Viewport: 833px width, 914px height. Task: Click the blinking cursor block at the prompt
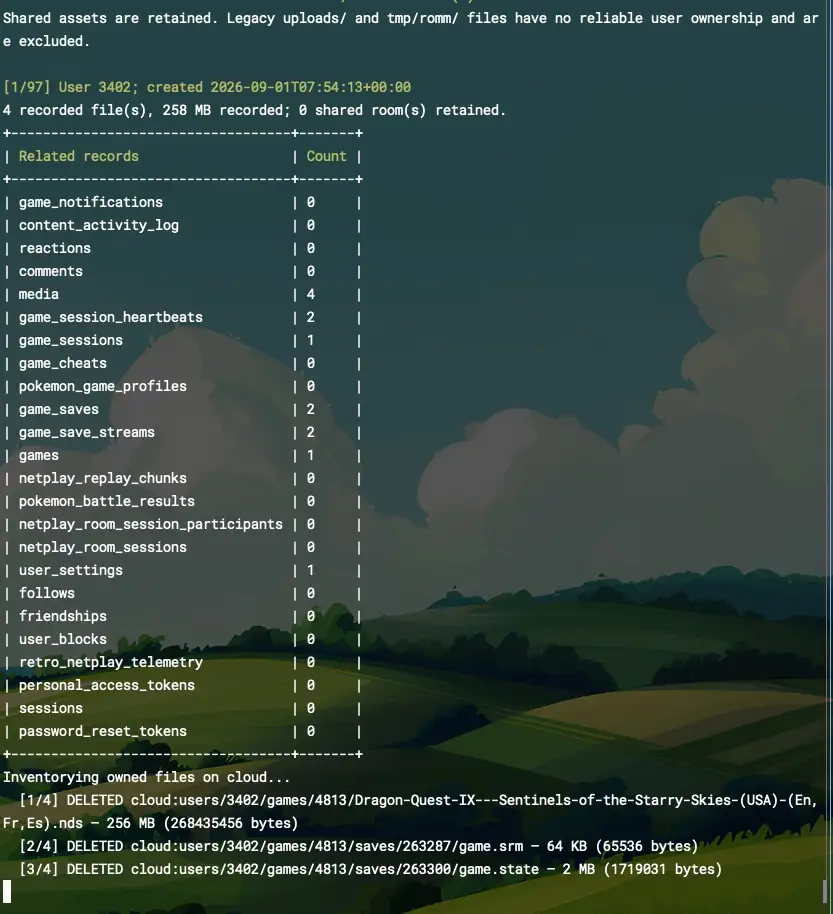coord(7,892)
